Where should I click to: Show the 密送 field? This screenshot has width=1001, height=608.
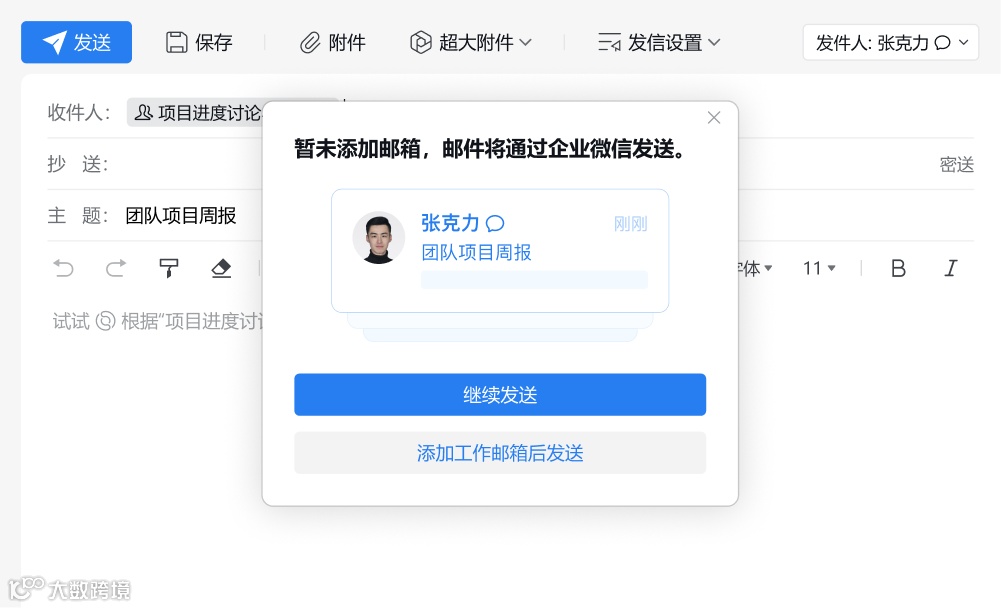coord(956,165)
